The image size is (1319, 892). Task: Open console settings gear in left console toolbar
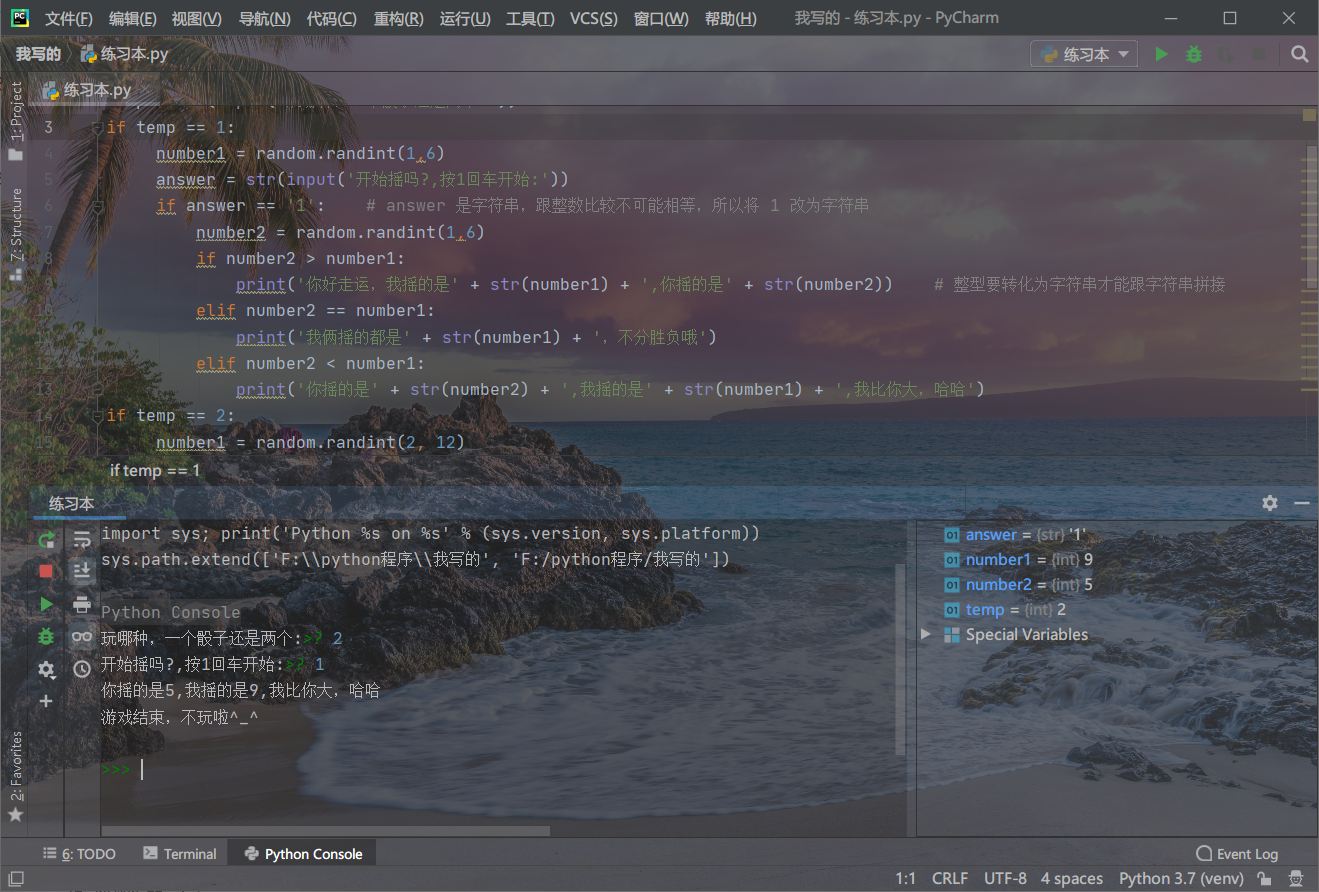(x=46, y=669)
